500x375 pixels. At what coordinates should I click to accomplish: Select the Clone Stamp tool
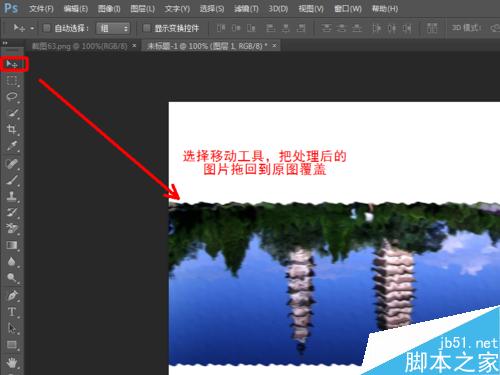(12, 196)
